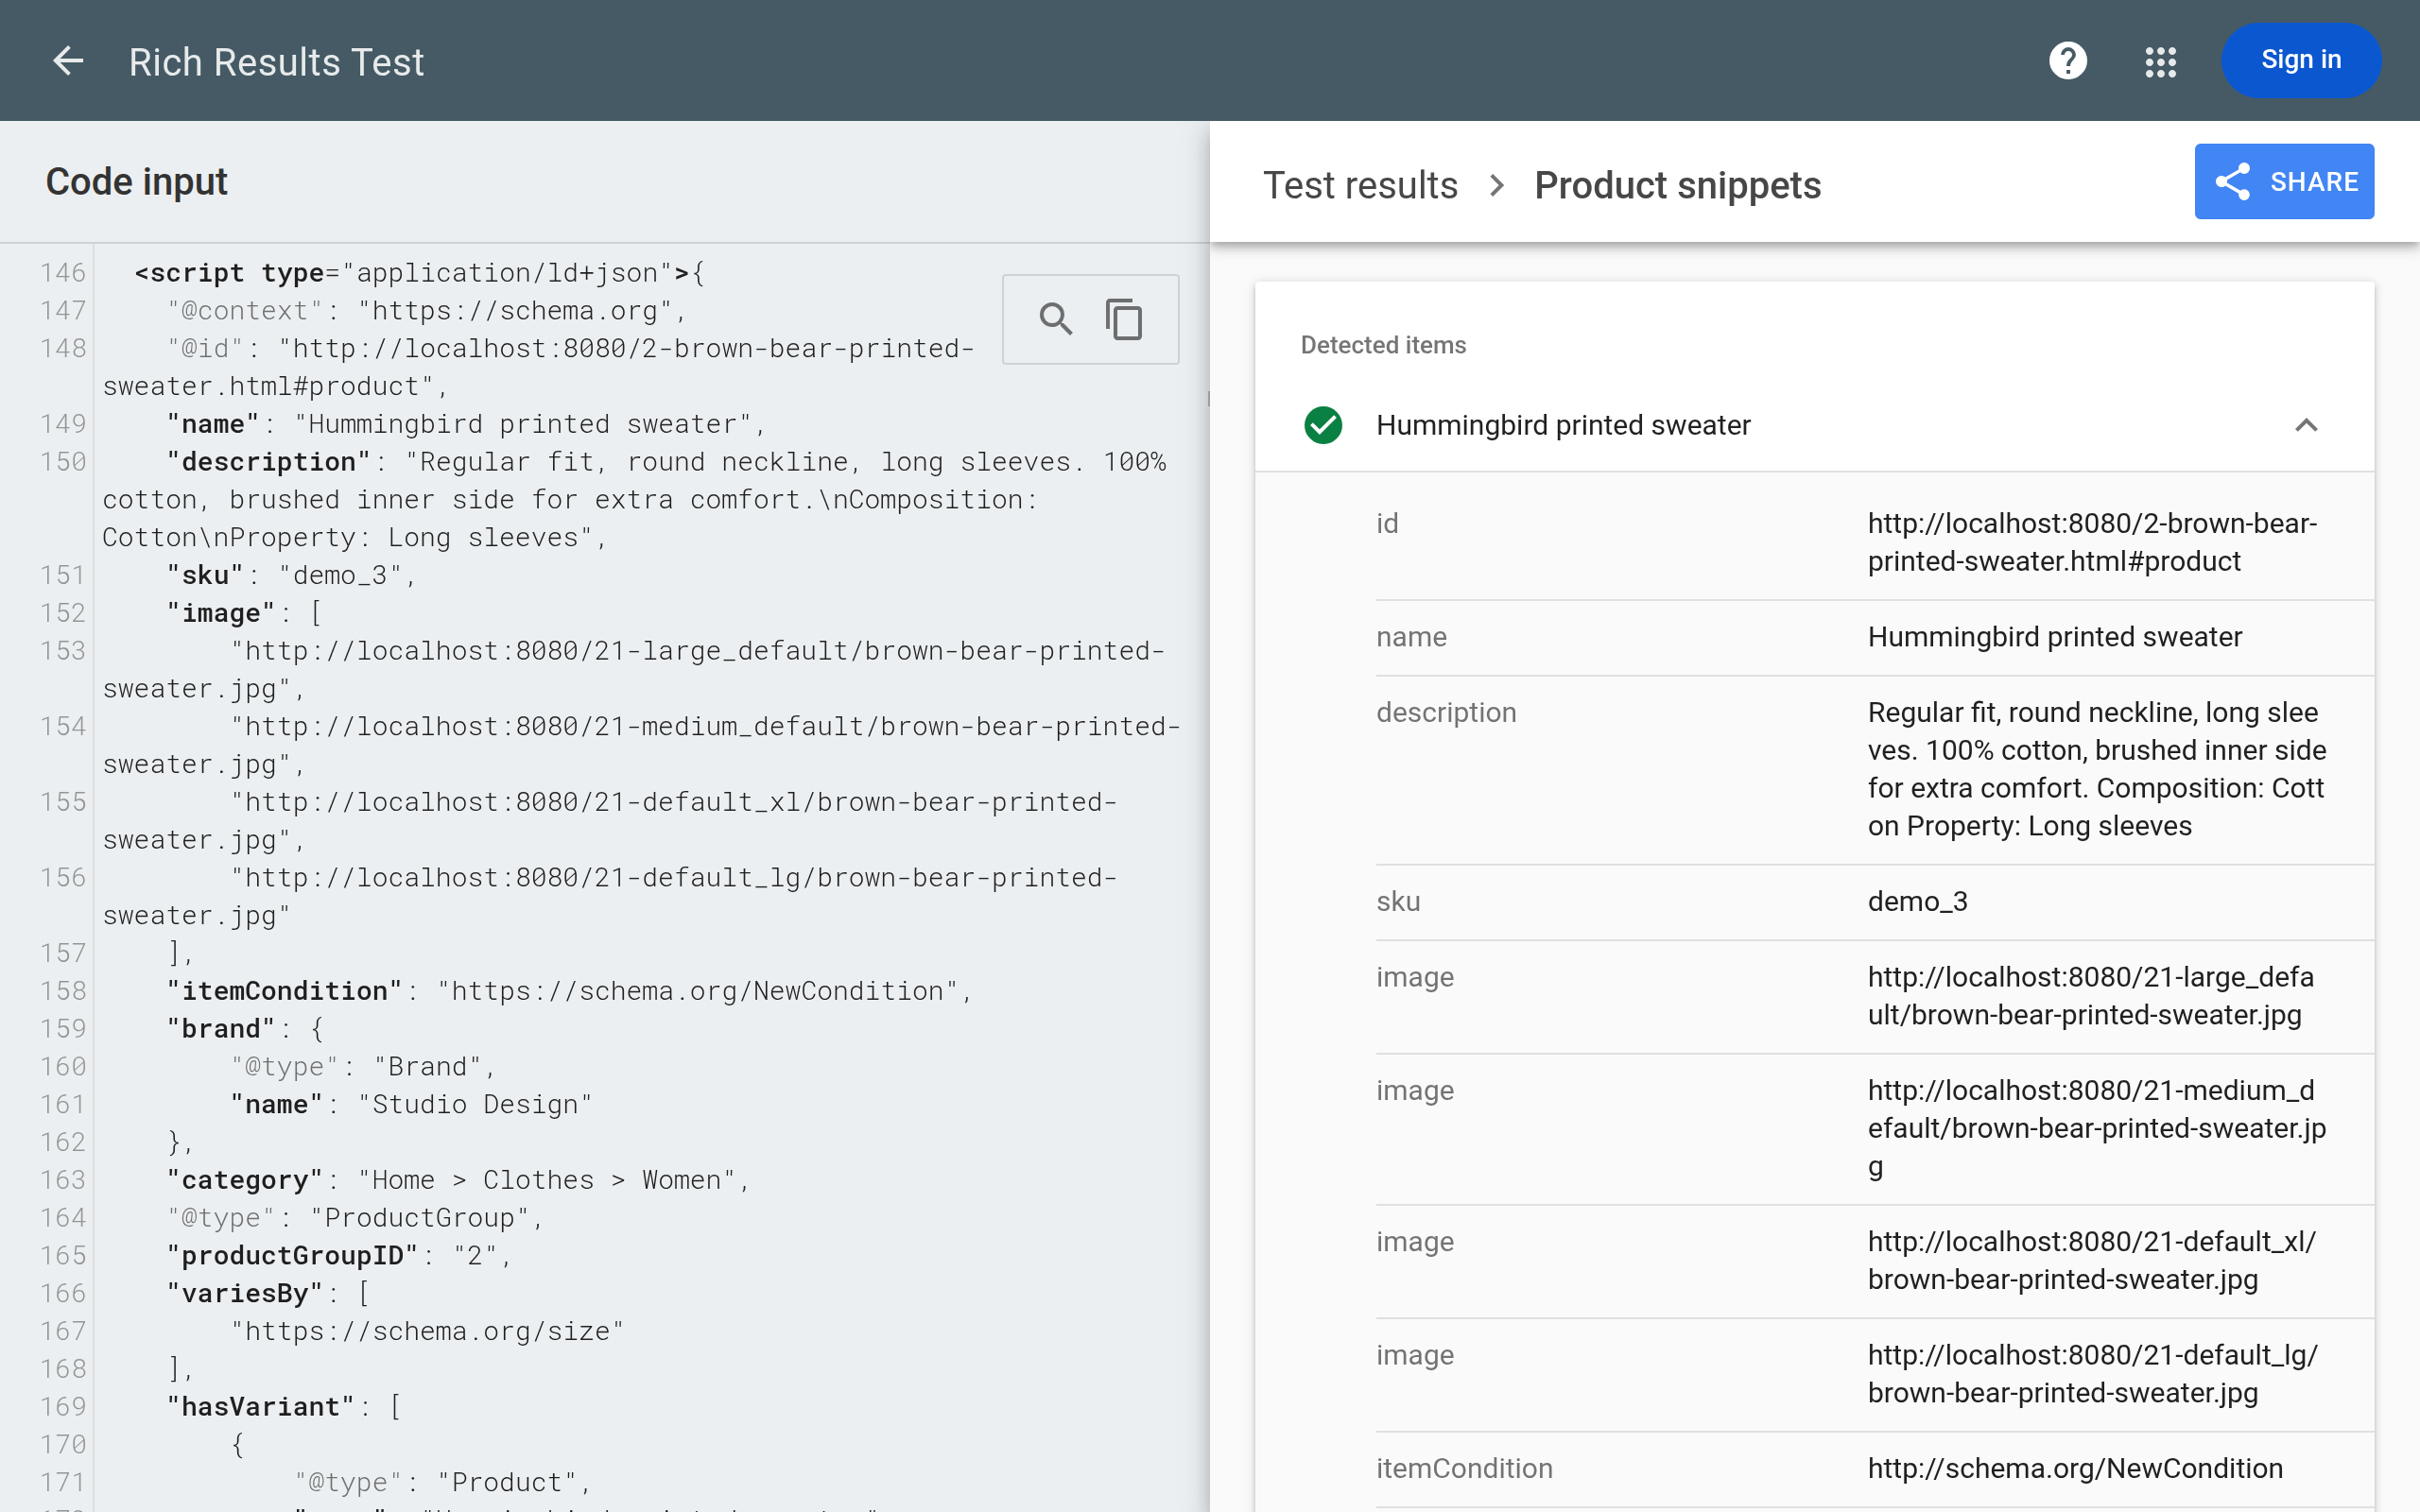Click the 'itemCondition' property label
This screenshot has width=2420, height=1512.
[x=1464, y=1468]
